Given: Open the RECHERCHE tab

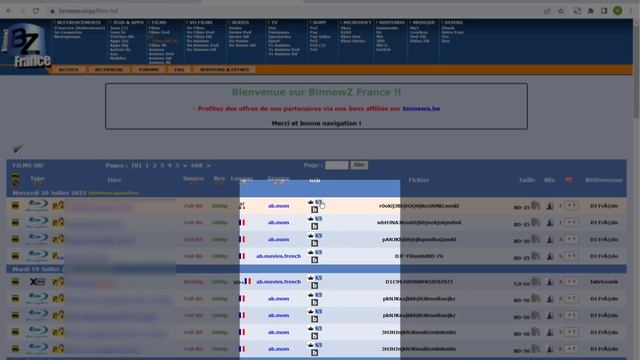Looking at the screenshot, I should (109, 70).
